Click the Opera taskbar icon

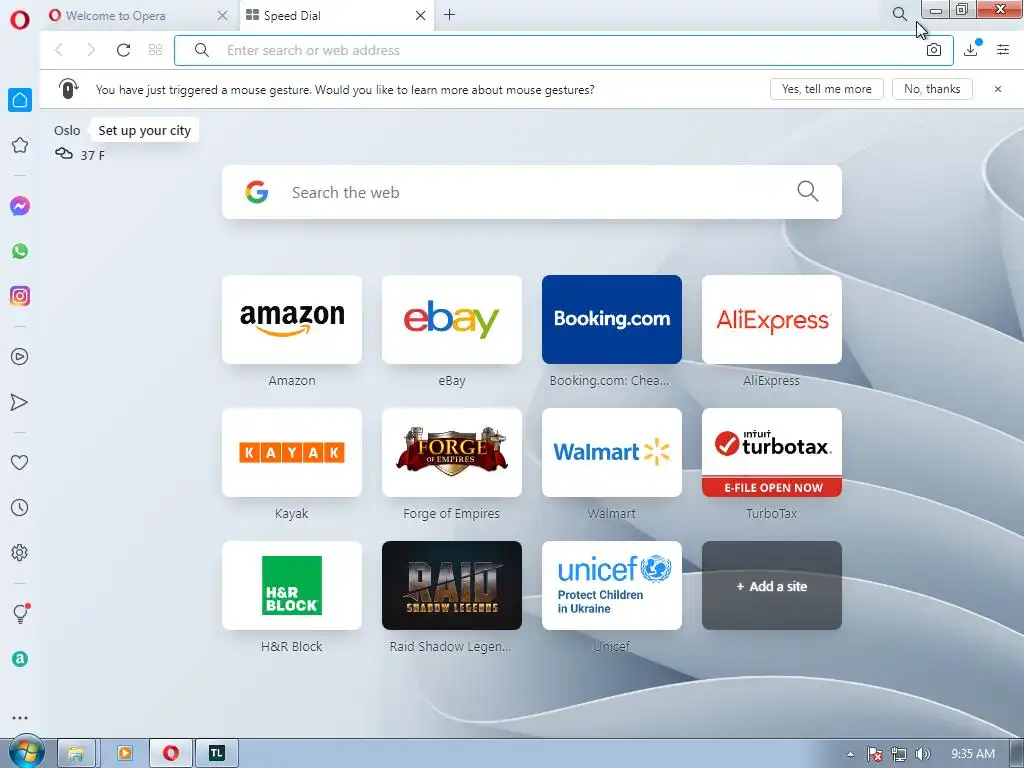click(x=171, y=754)
